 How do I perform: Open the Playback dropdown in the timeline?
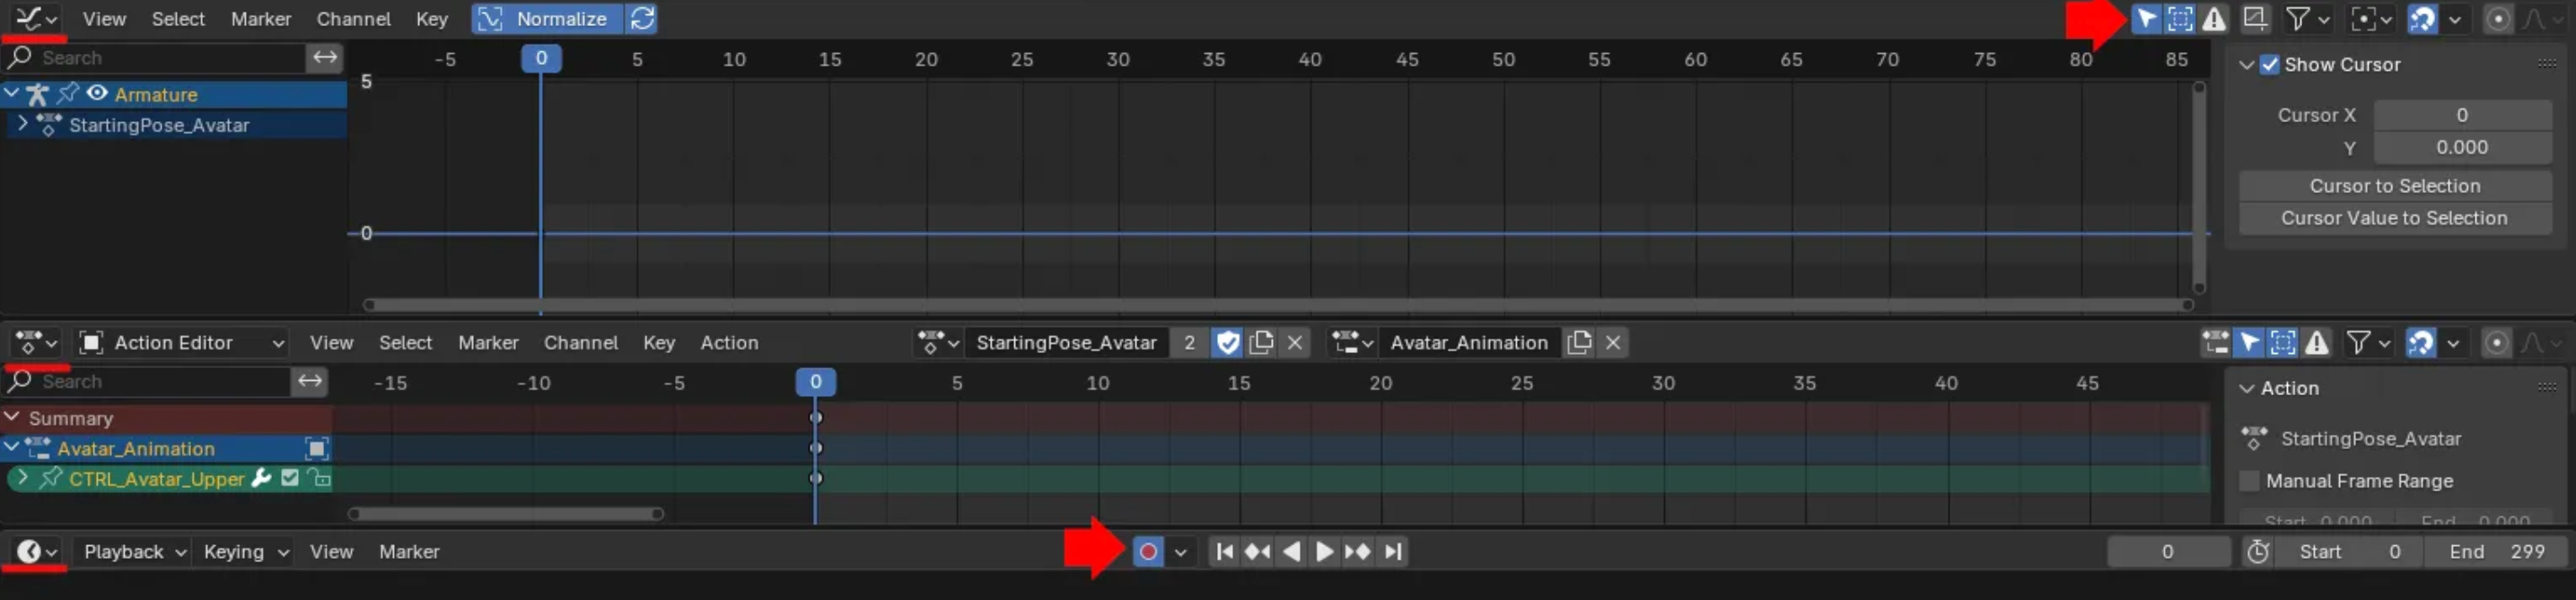[134, 552]
